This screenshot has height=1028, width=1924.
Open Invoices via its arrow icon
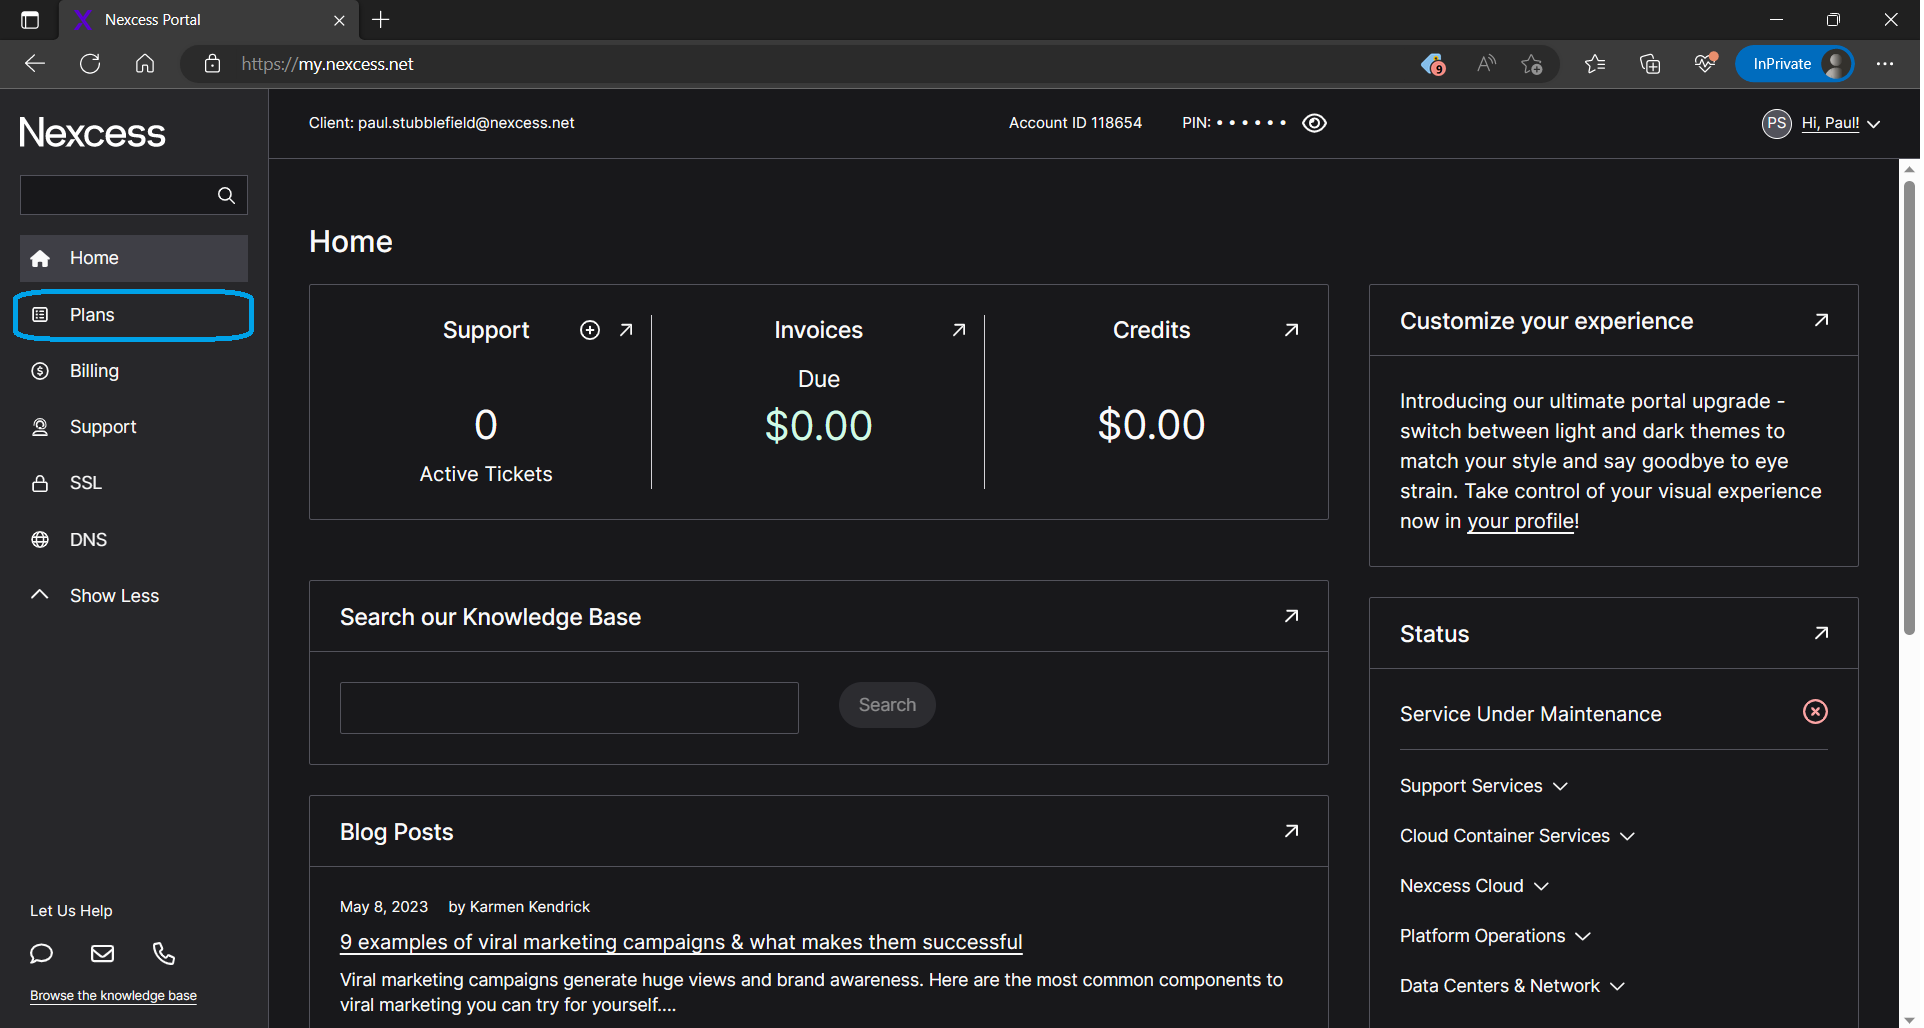pos(958,330)
